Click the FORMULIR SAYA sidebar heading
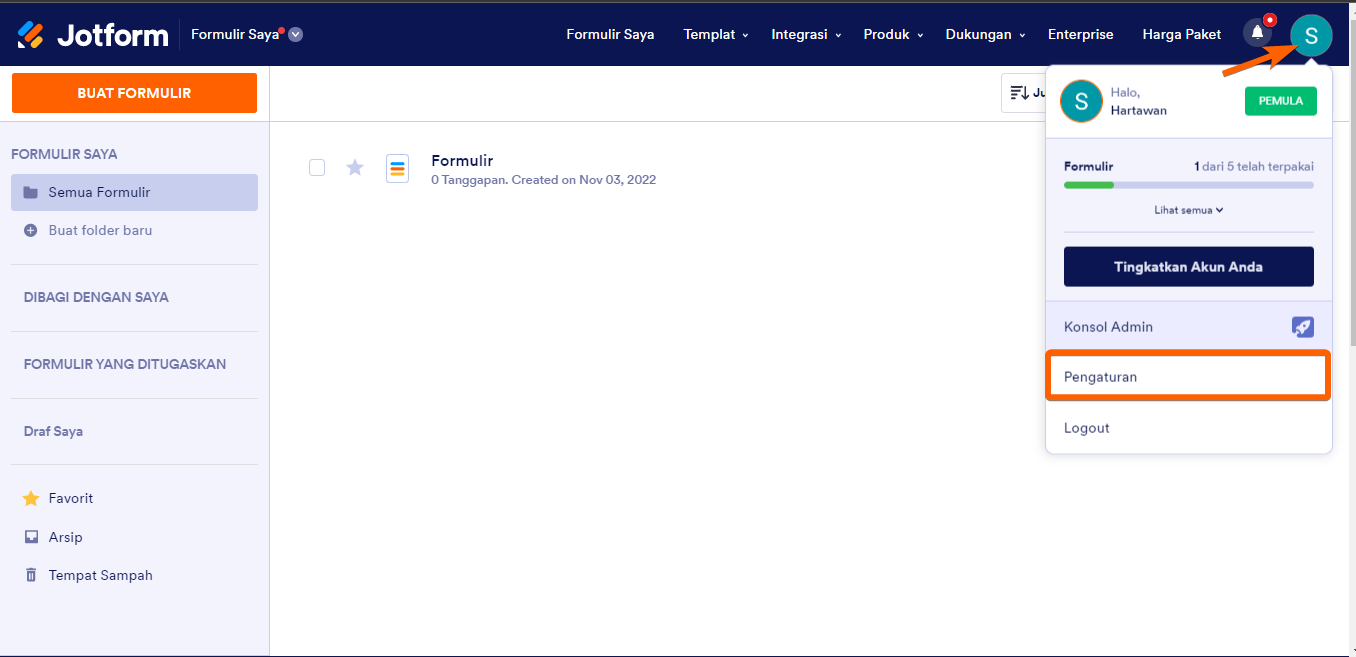 point(64,154)
